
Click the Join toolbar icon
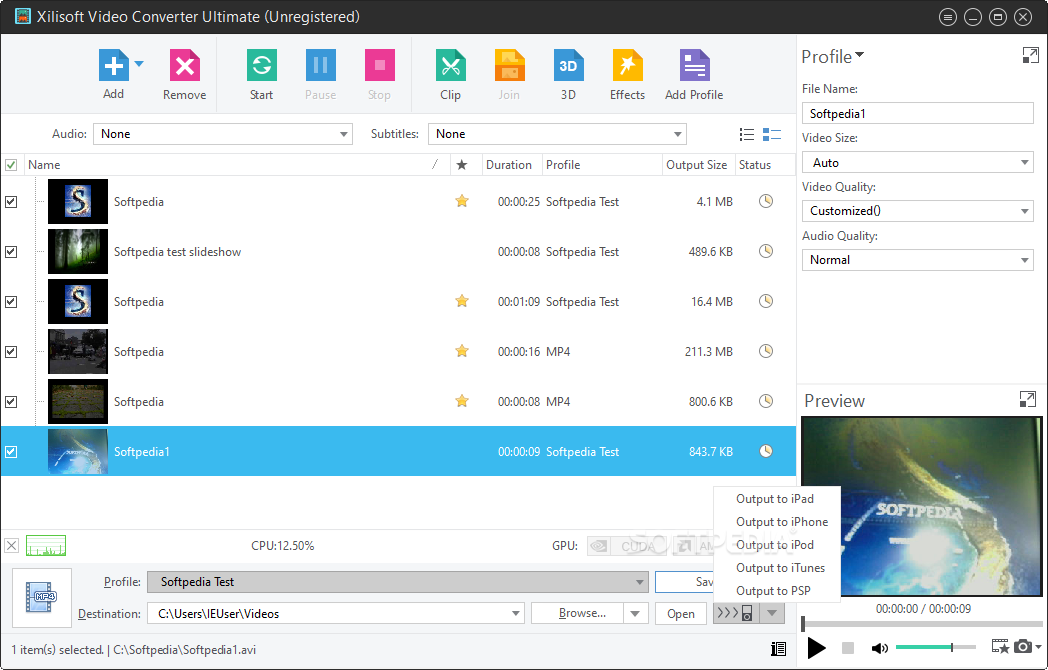[x=509, y=66]
